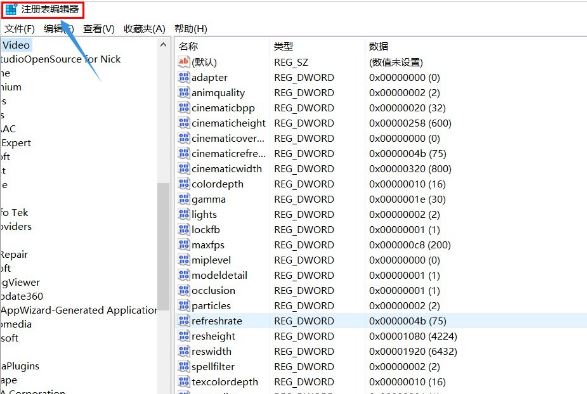Click the DWORD icon next to adapter
Screen dimensions: 587x394
click(x=183, y=77)
